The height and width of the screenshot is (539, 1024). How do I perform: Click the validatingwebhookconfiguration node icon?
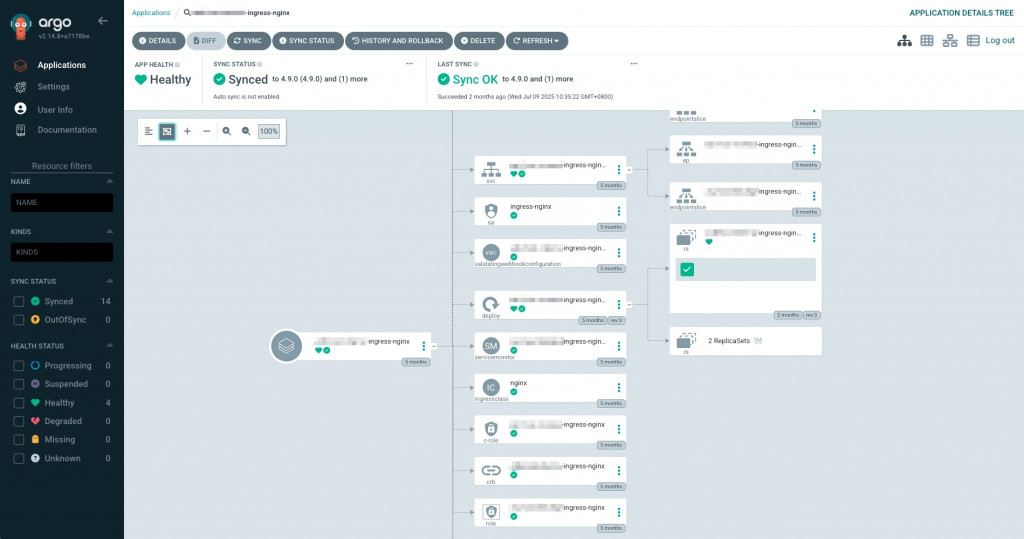click(491, 252)
